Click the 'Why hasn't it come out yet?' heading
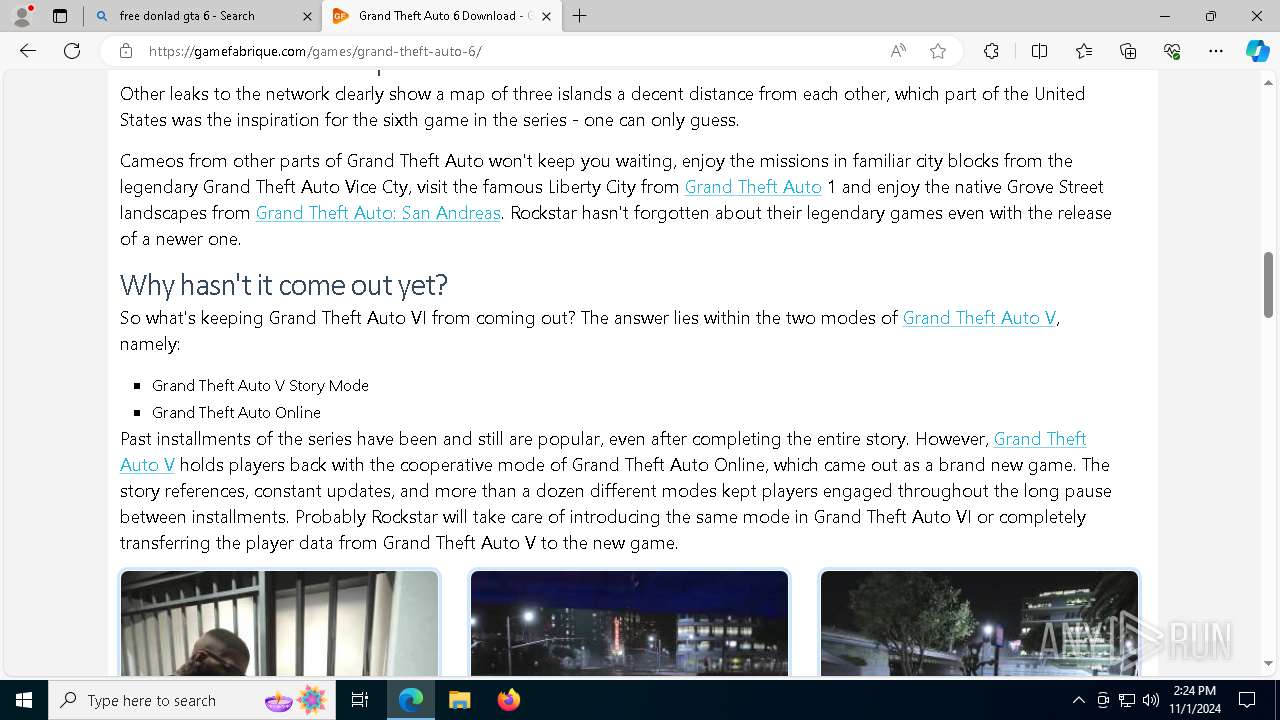Screen dimensions: 1280x720 [284, 285]
